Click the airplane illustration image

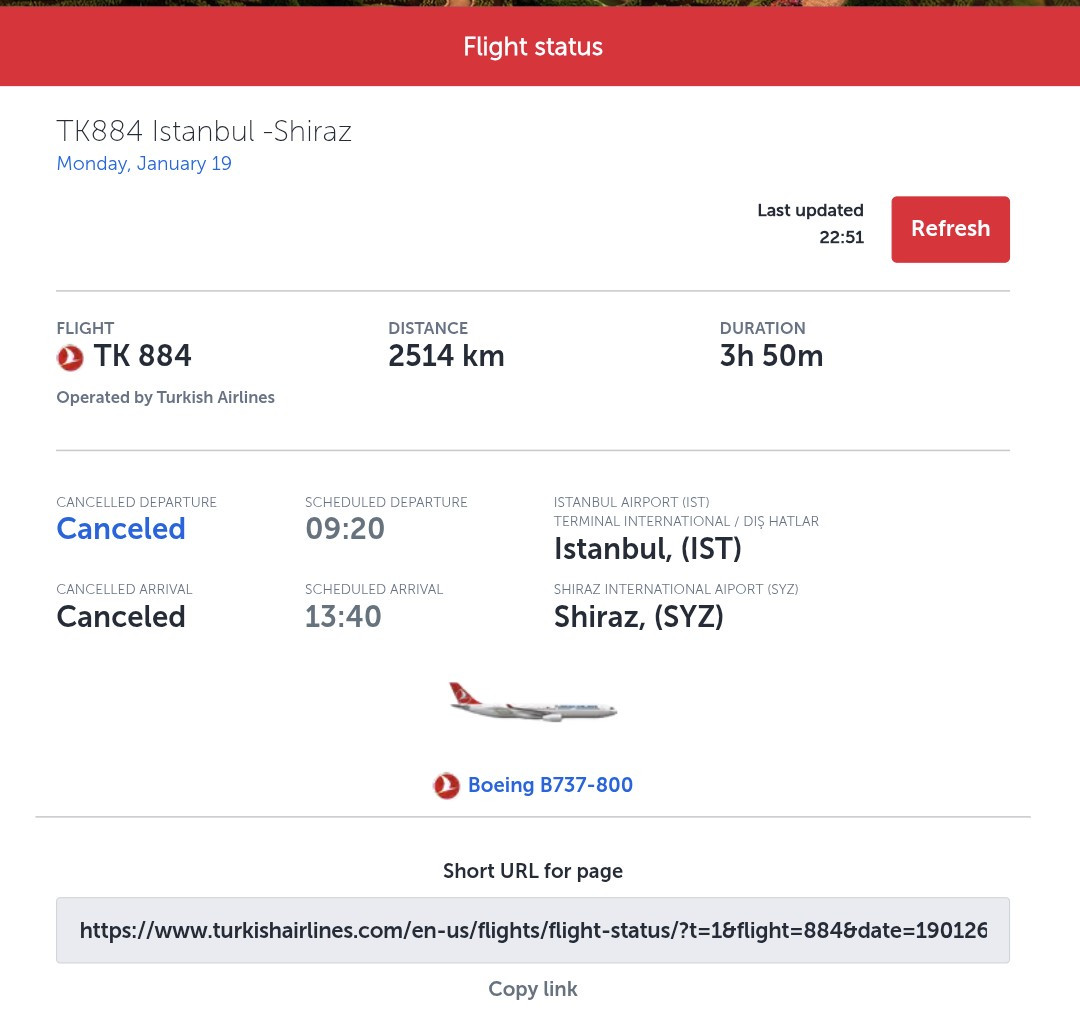pos(533,703)
